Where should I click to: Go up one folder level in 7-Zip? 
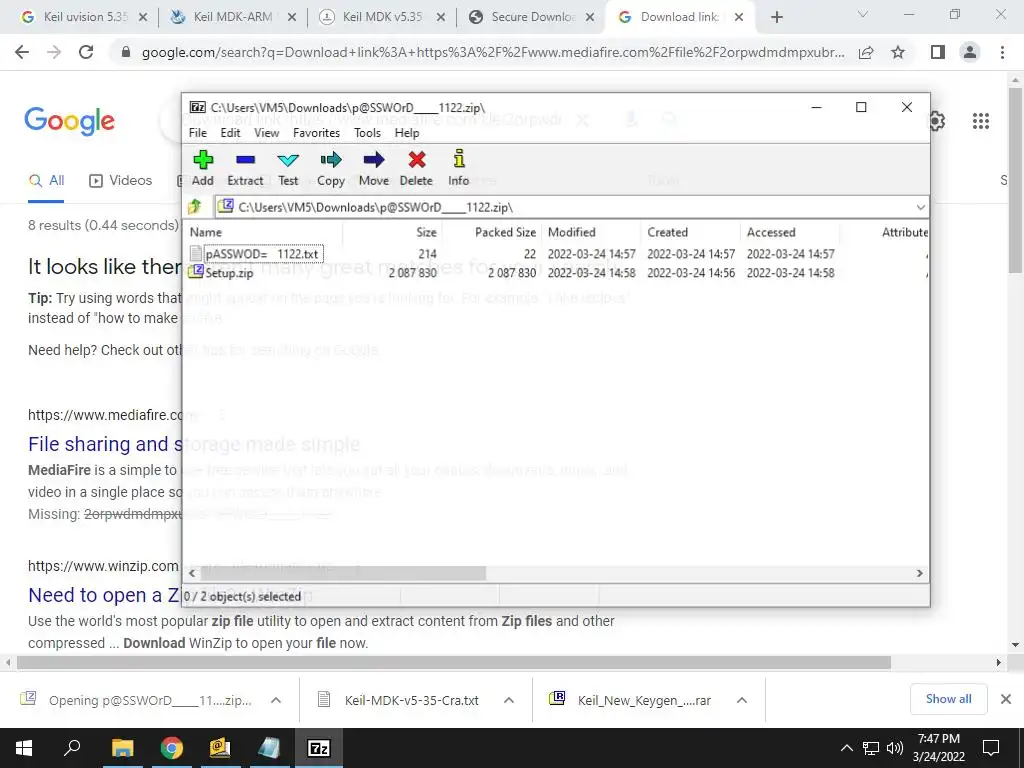pos(195,207)
